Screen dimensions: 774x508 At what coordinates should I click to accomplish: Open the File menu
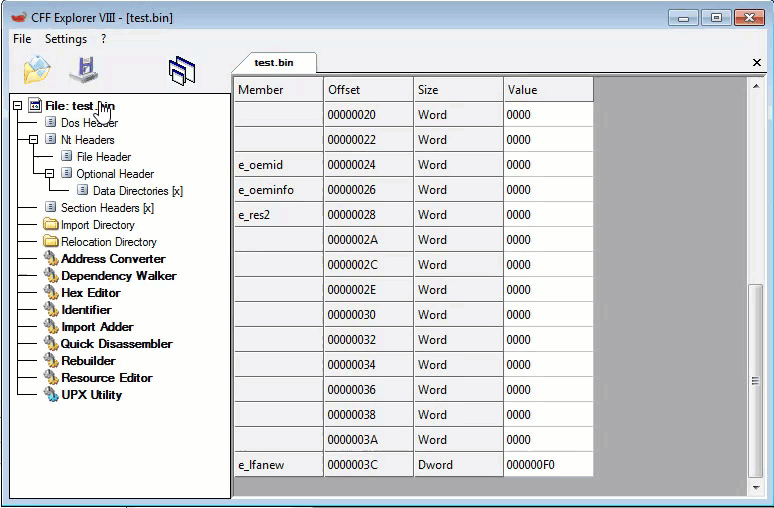pos(22,39)
